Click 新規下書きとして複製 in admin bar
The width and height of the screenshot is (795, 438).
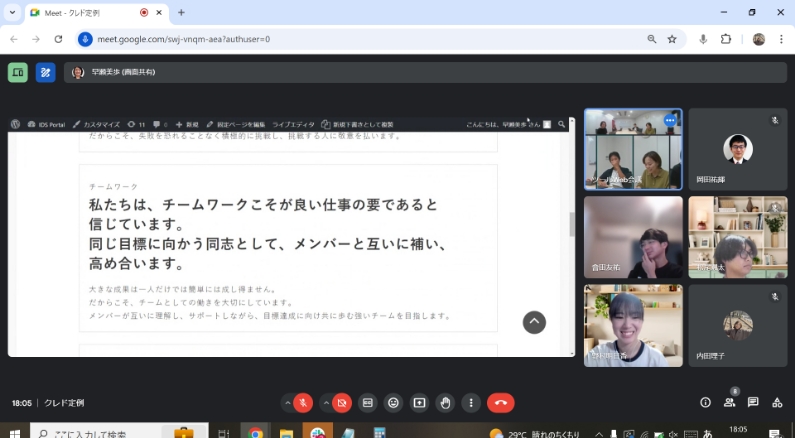[357, 124]
